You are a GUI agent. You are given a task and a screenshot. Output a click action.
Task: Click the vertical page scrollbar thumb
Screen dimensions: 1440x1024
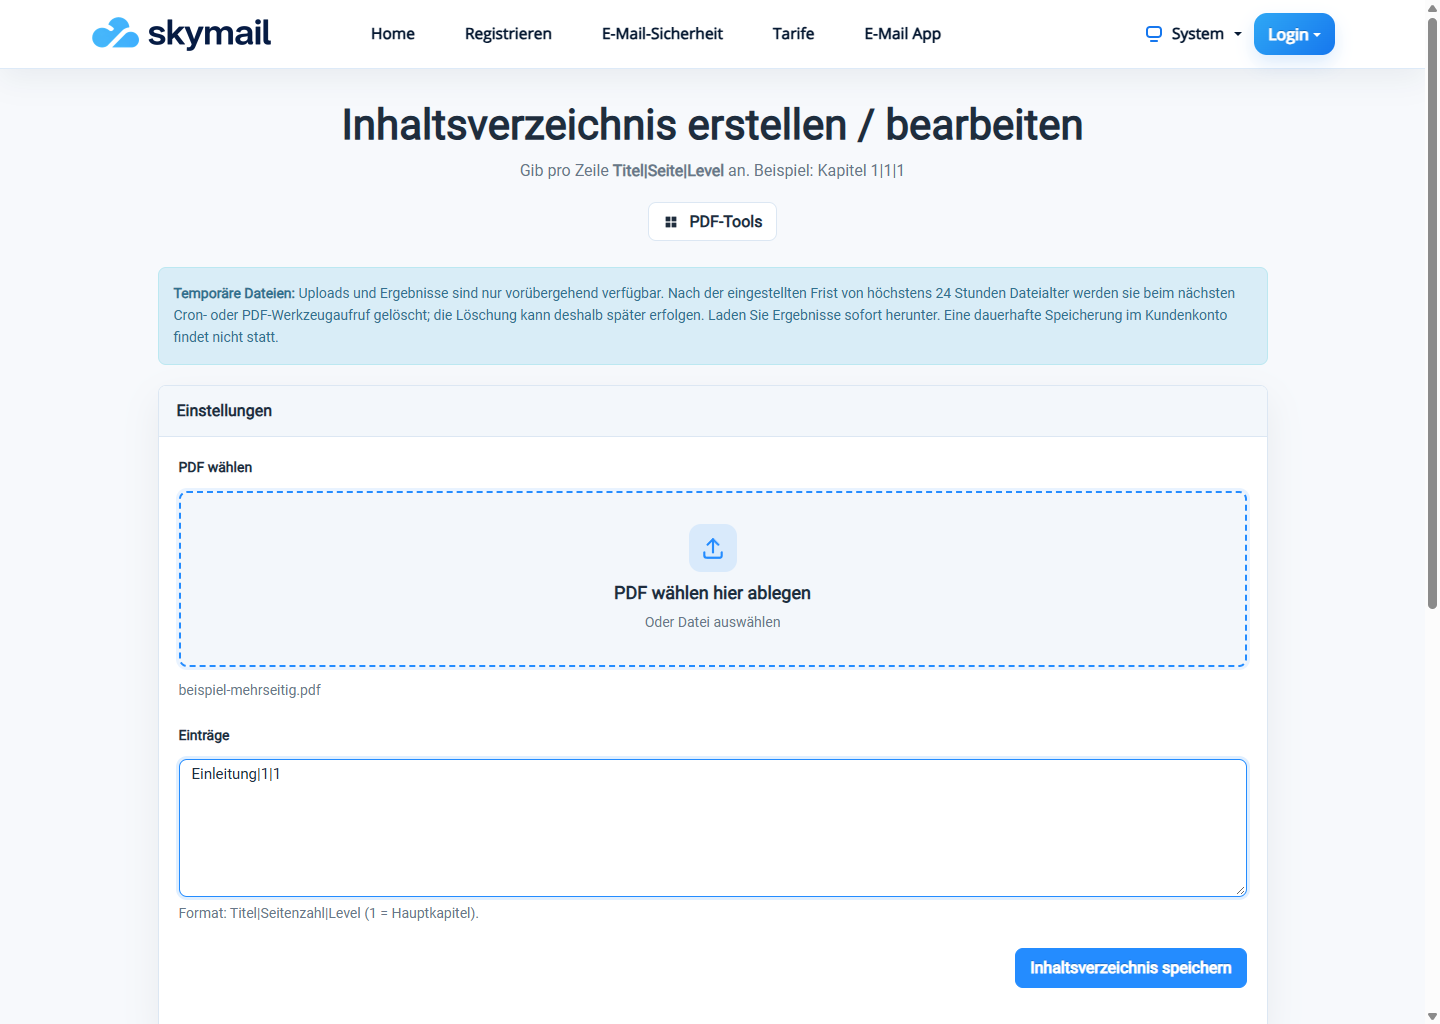[x=1432, y=312]
